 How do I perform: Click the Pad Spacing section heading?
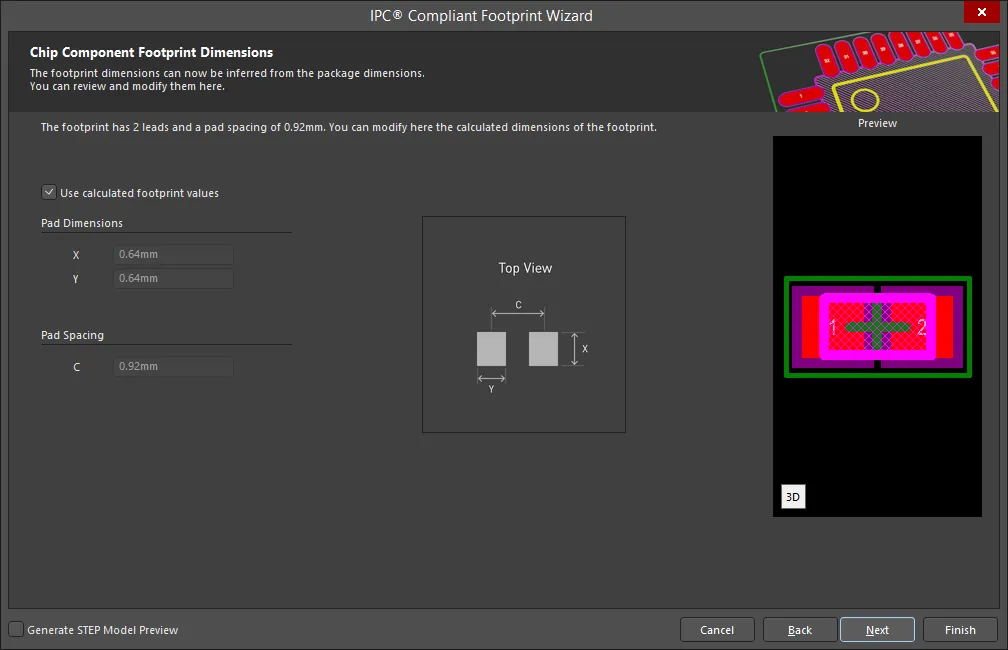72,335
